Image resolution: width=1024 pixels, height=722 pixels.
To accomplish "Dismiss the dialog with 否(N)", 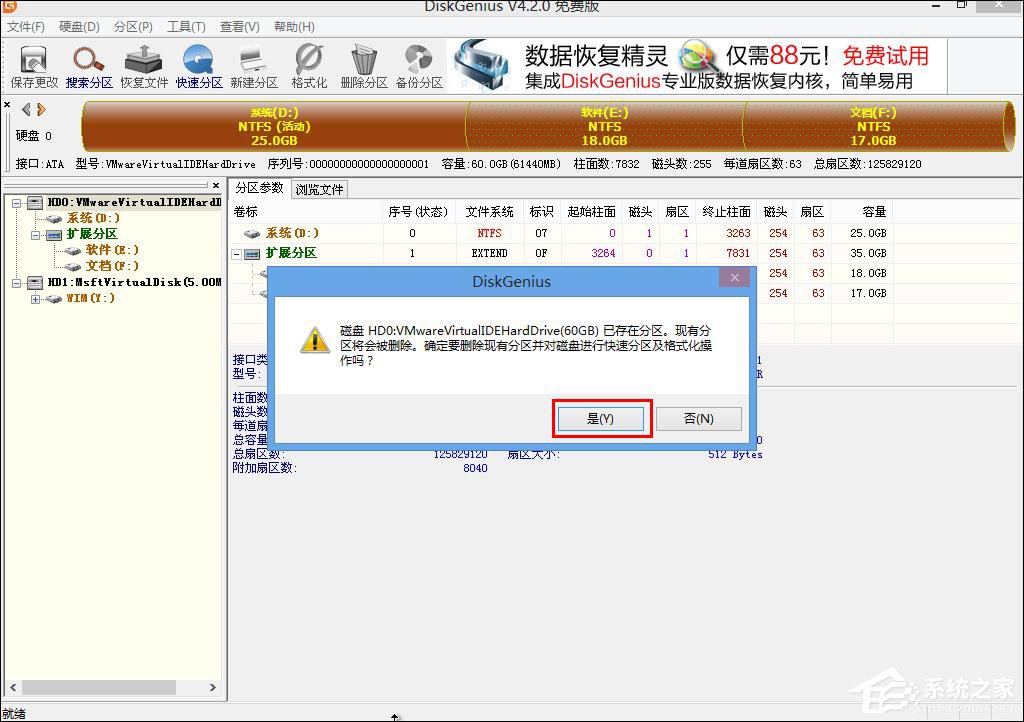I will click(x=699, y=419).
